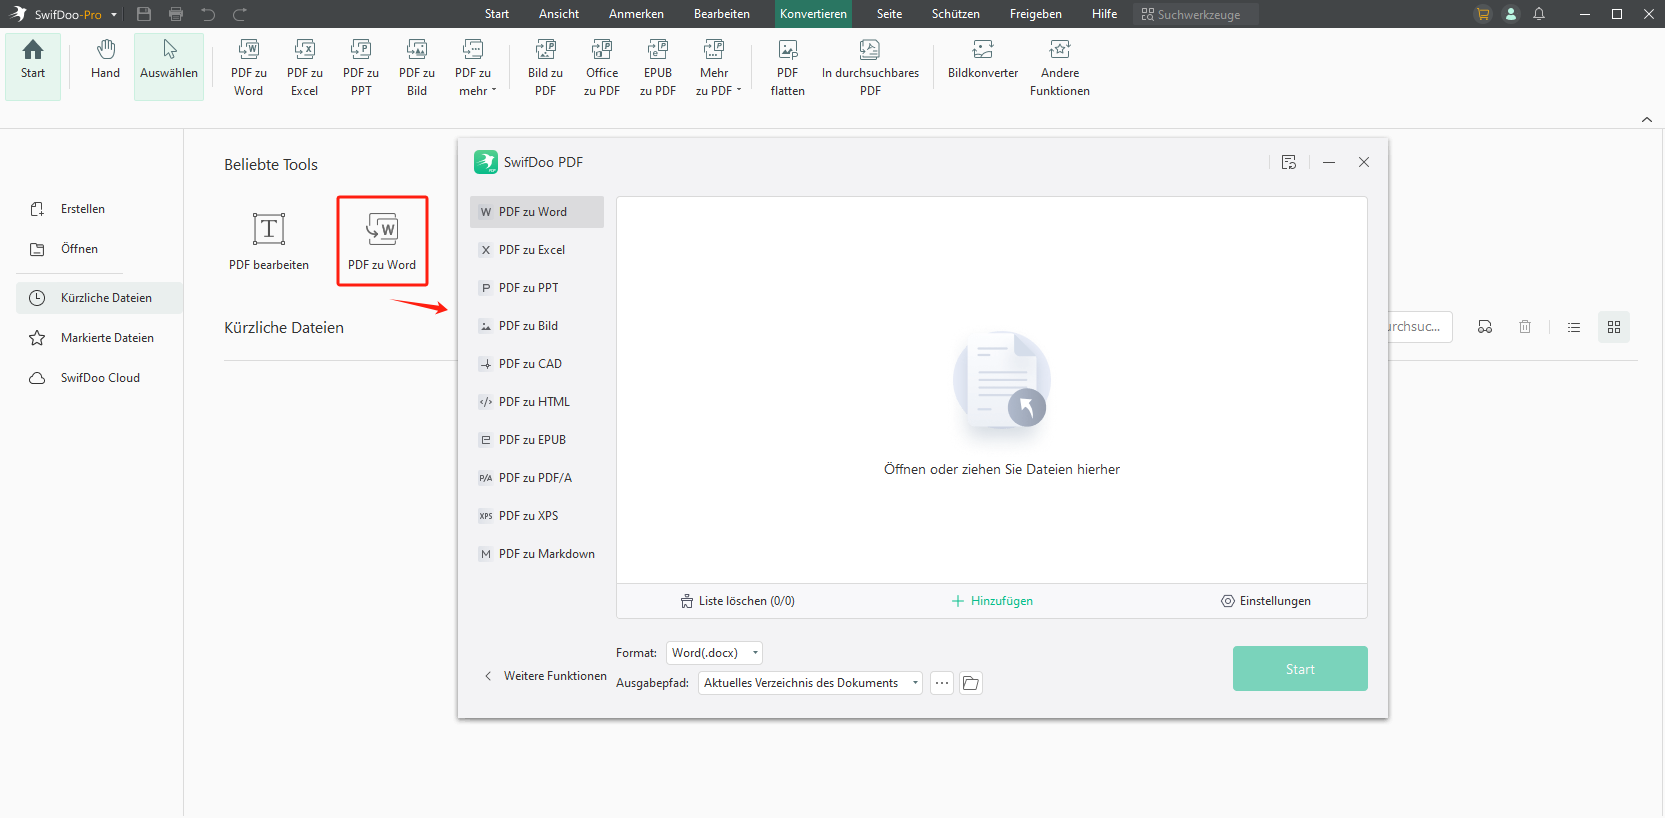Open the Seite menu tab
The height and width of the screenshot is (818, 1665).
(x=889, y=14)
